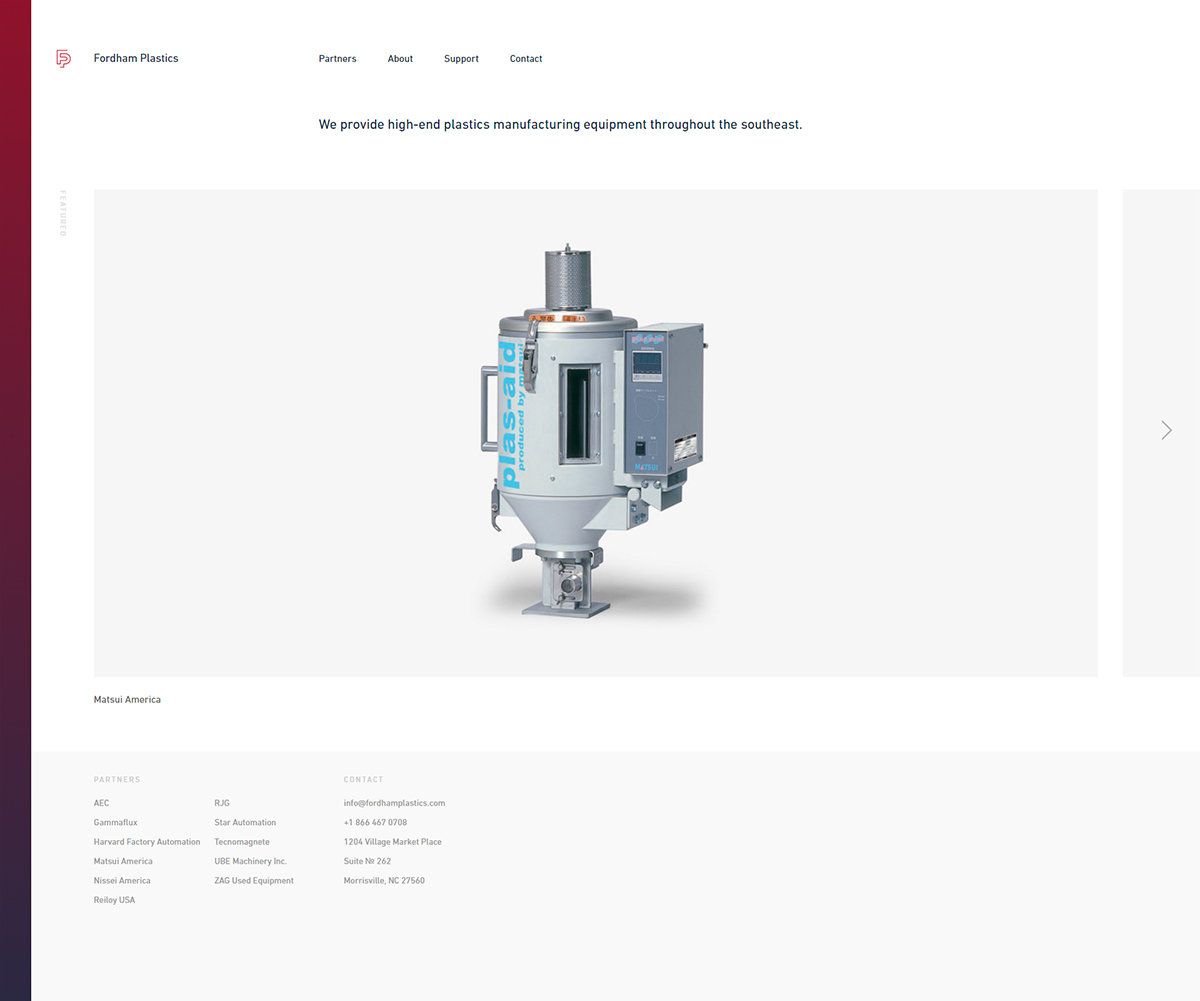The width and height of the screenshot is (1200, 1001).
Task: Advance carousel with the right arrow
Action: click(x=1166, y=430)
